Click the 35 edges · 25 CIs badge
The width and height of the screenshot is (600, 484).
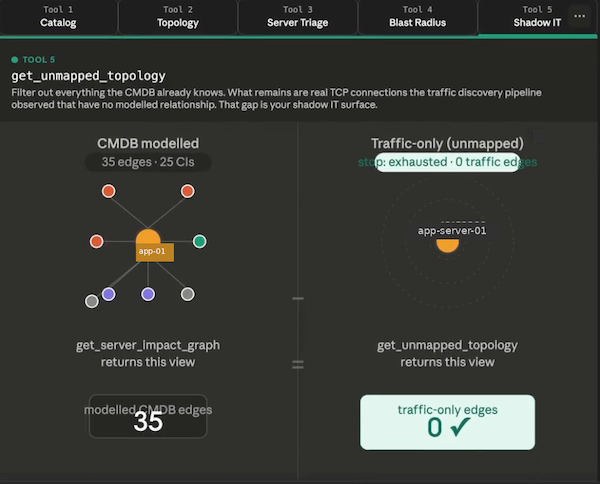(148, 162)
